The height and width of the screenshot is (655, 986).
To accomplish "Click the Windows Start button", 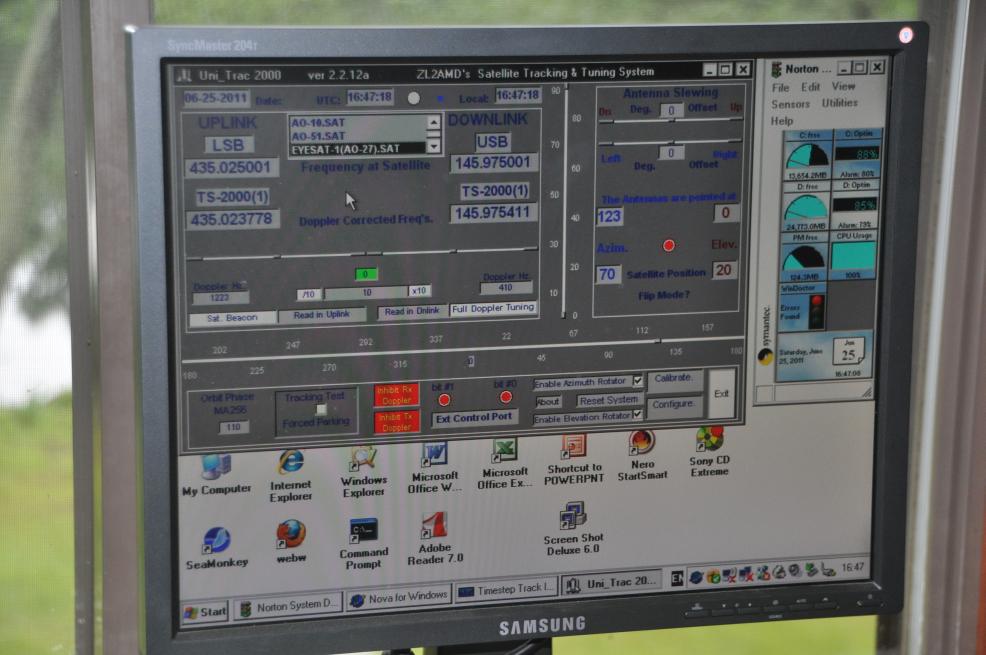I will (x=205, y=612).
